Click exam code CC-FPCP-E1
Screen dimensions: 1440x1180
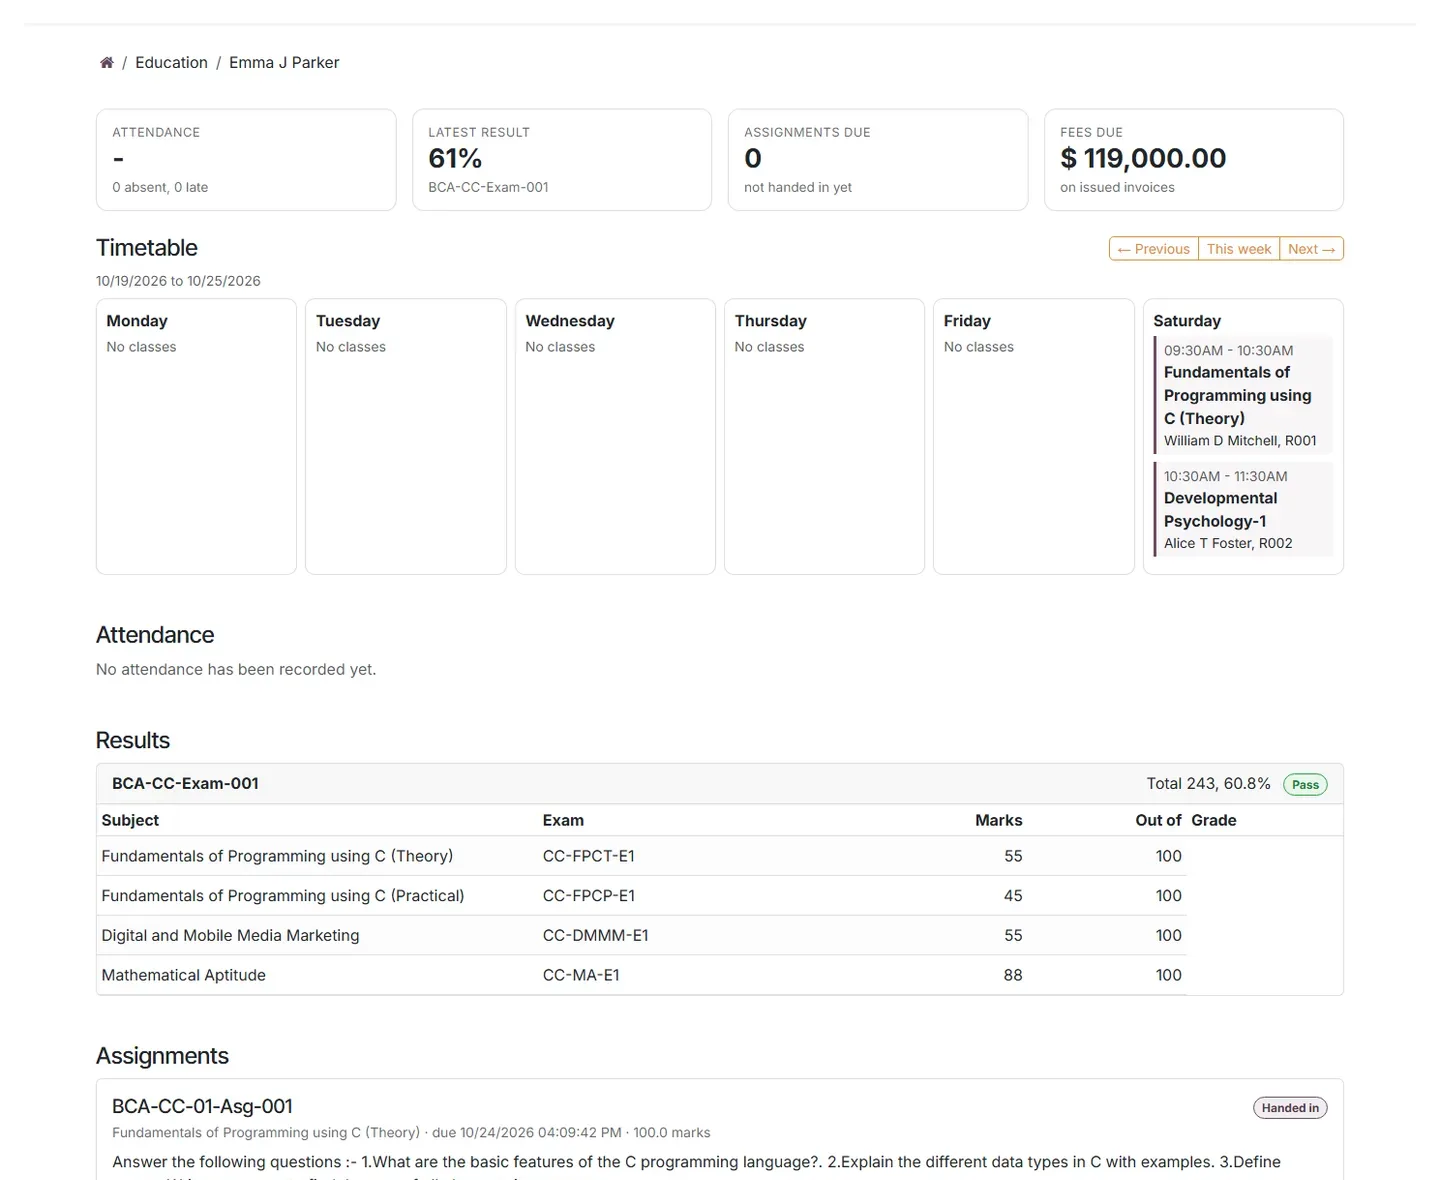point(589,896)
